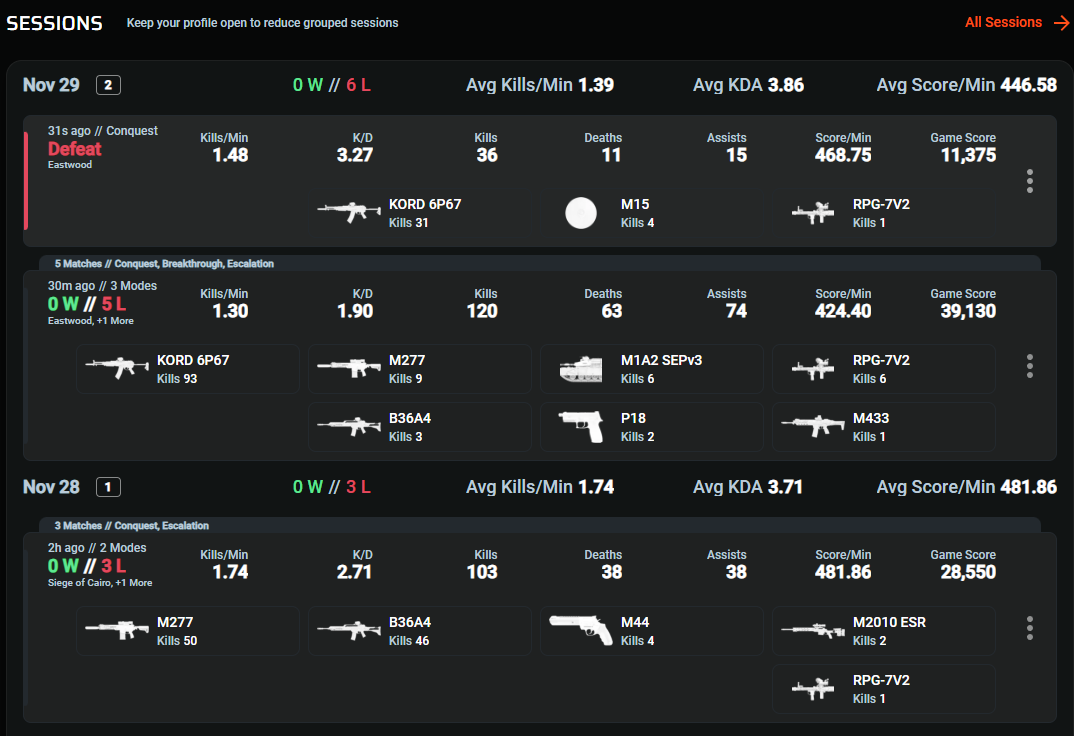Screen dimensions: 1074x736
Task: Click the Score/Min 424.40 value
Action: click(843, 312)
